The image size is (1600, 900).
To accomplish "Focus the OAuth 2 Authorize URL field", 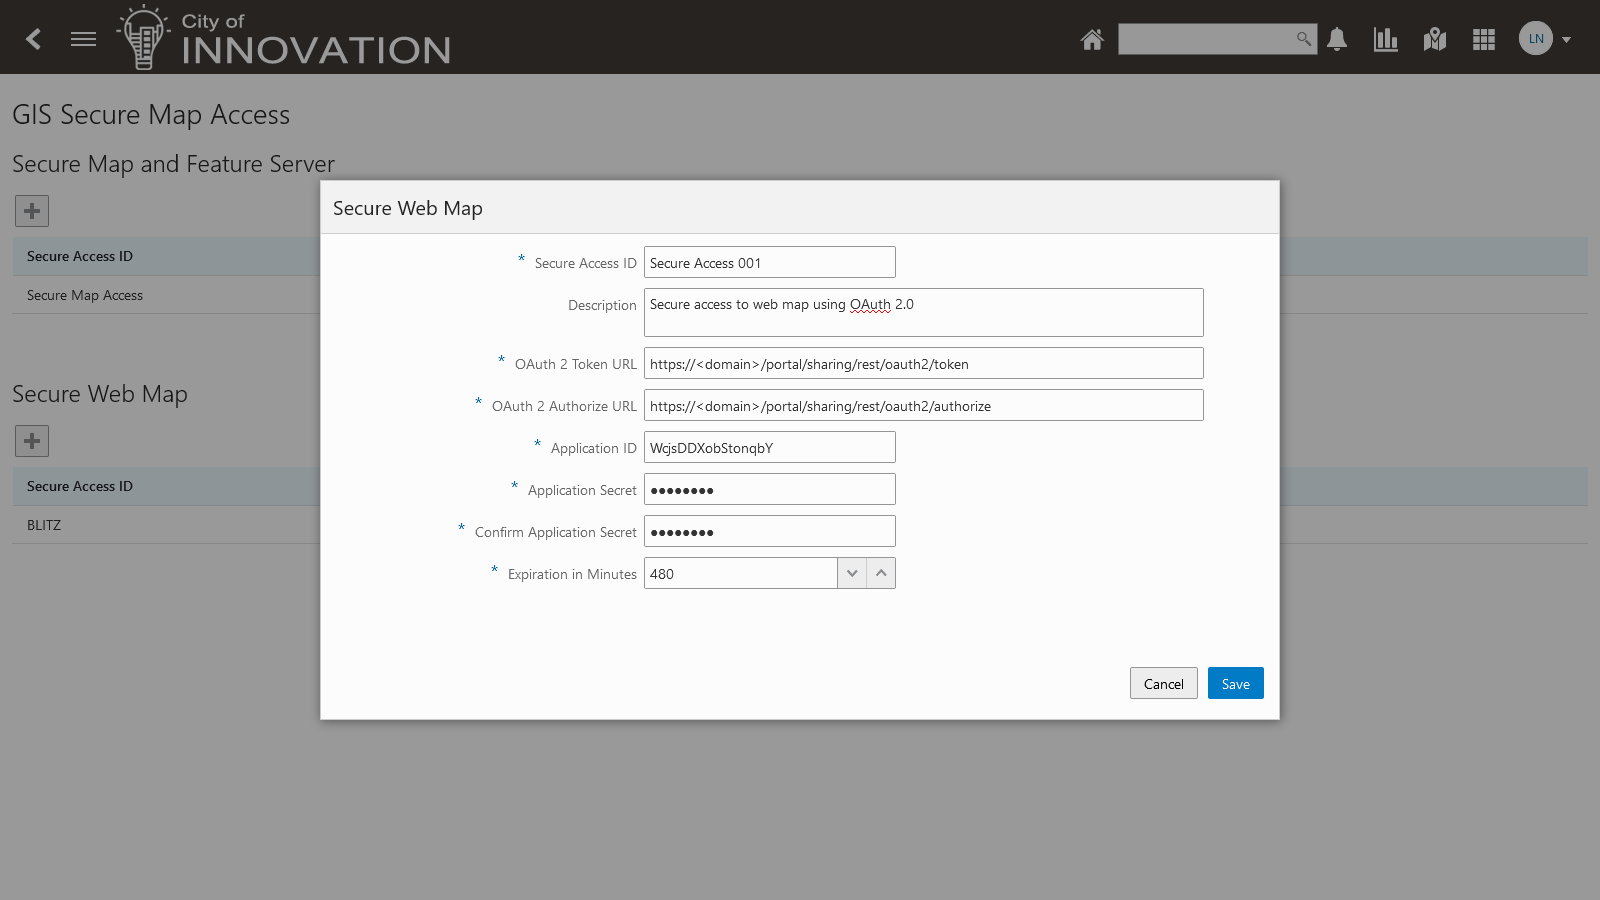I will click(923, 405).
